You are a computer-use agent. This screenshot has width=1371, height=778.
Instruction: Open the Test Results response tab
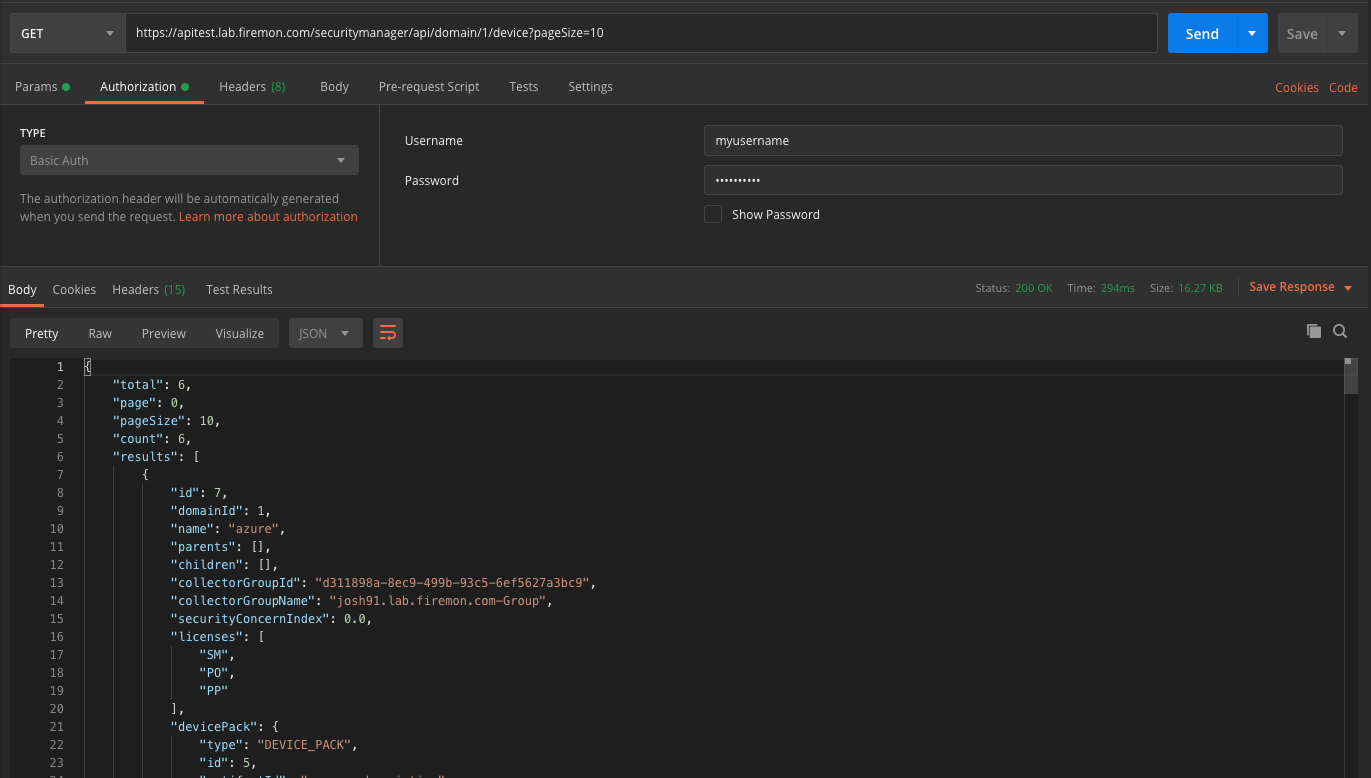[239, 289]
